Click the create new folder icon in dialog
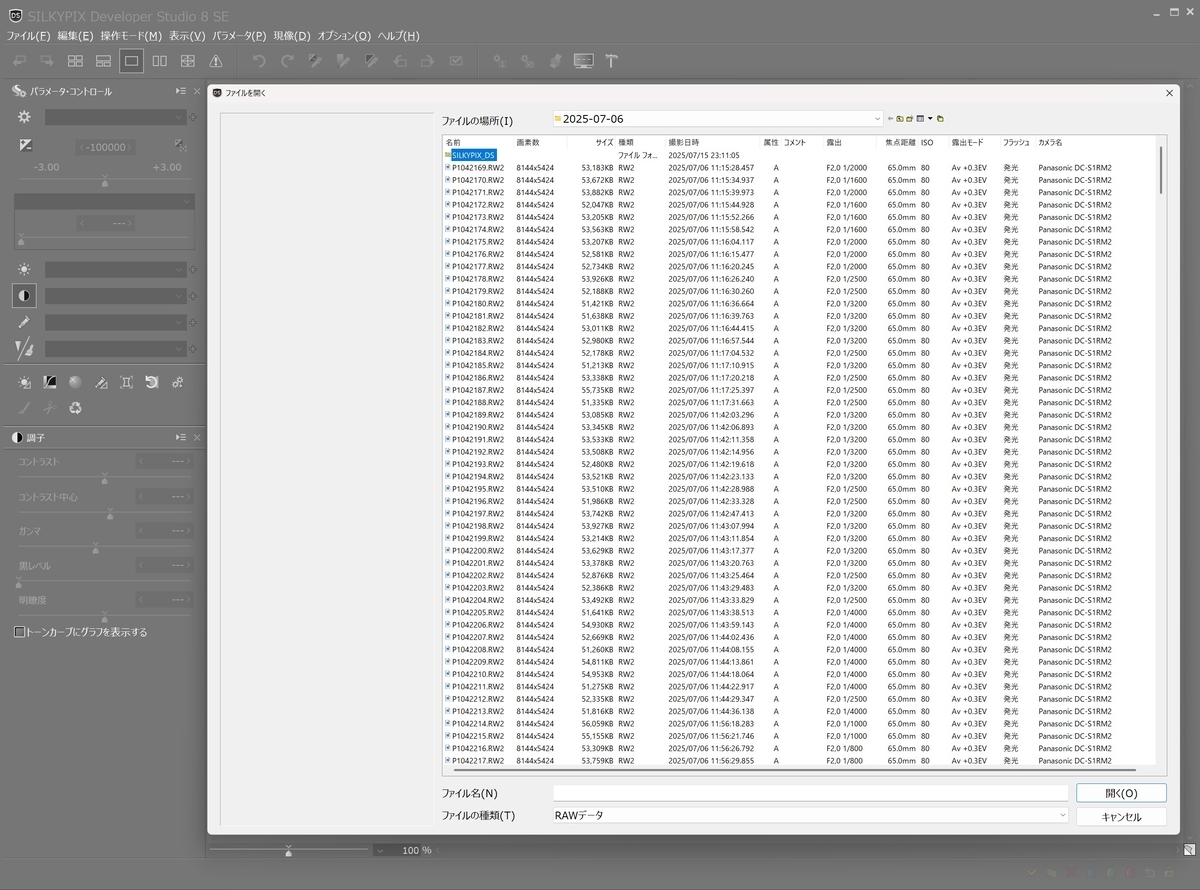This screenshot has width=1200, height=890. point(911,118)
